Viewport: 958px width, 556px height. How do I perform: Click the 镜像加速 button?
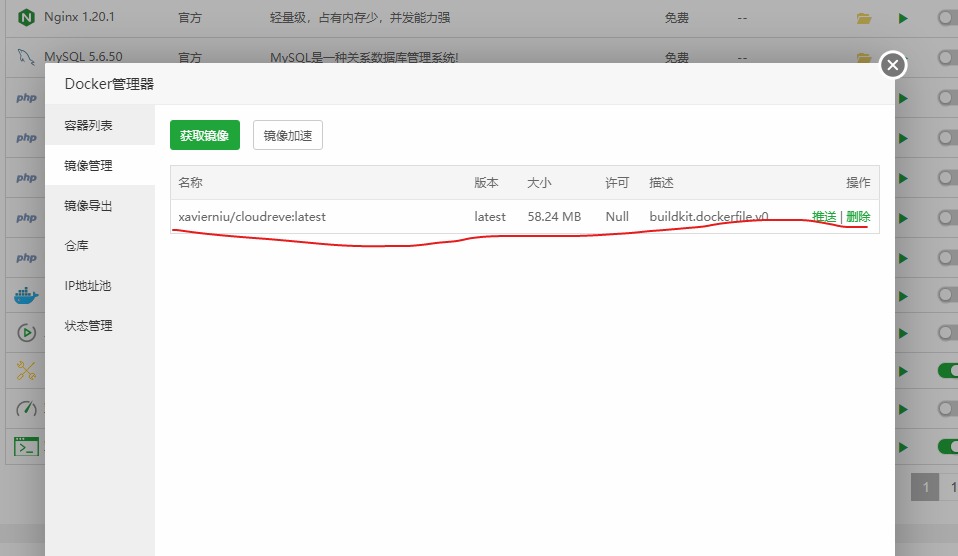[288, 135]
